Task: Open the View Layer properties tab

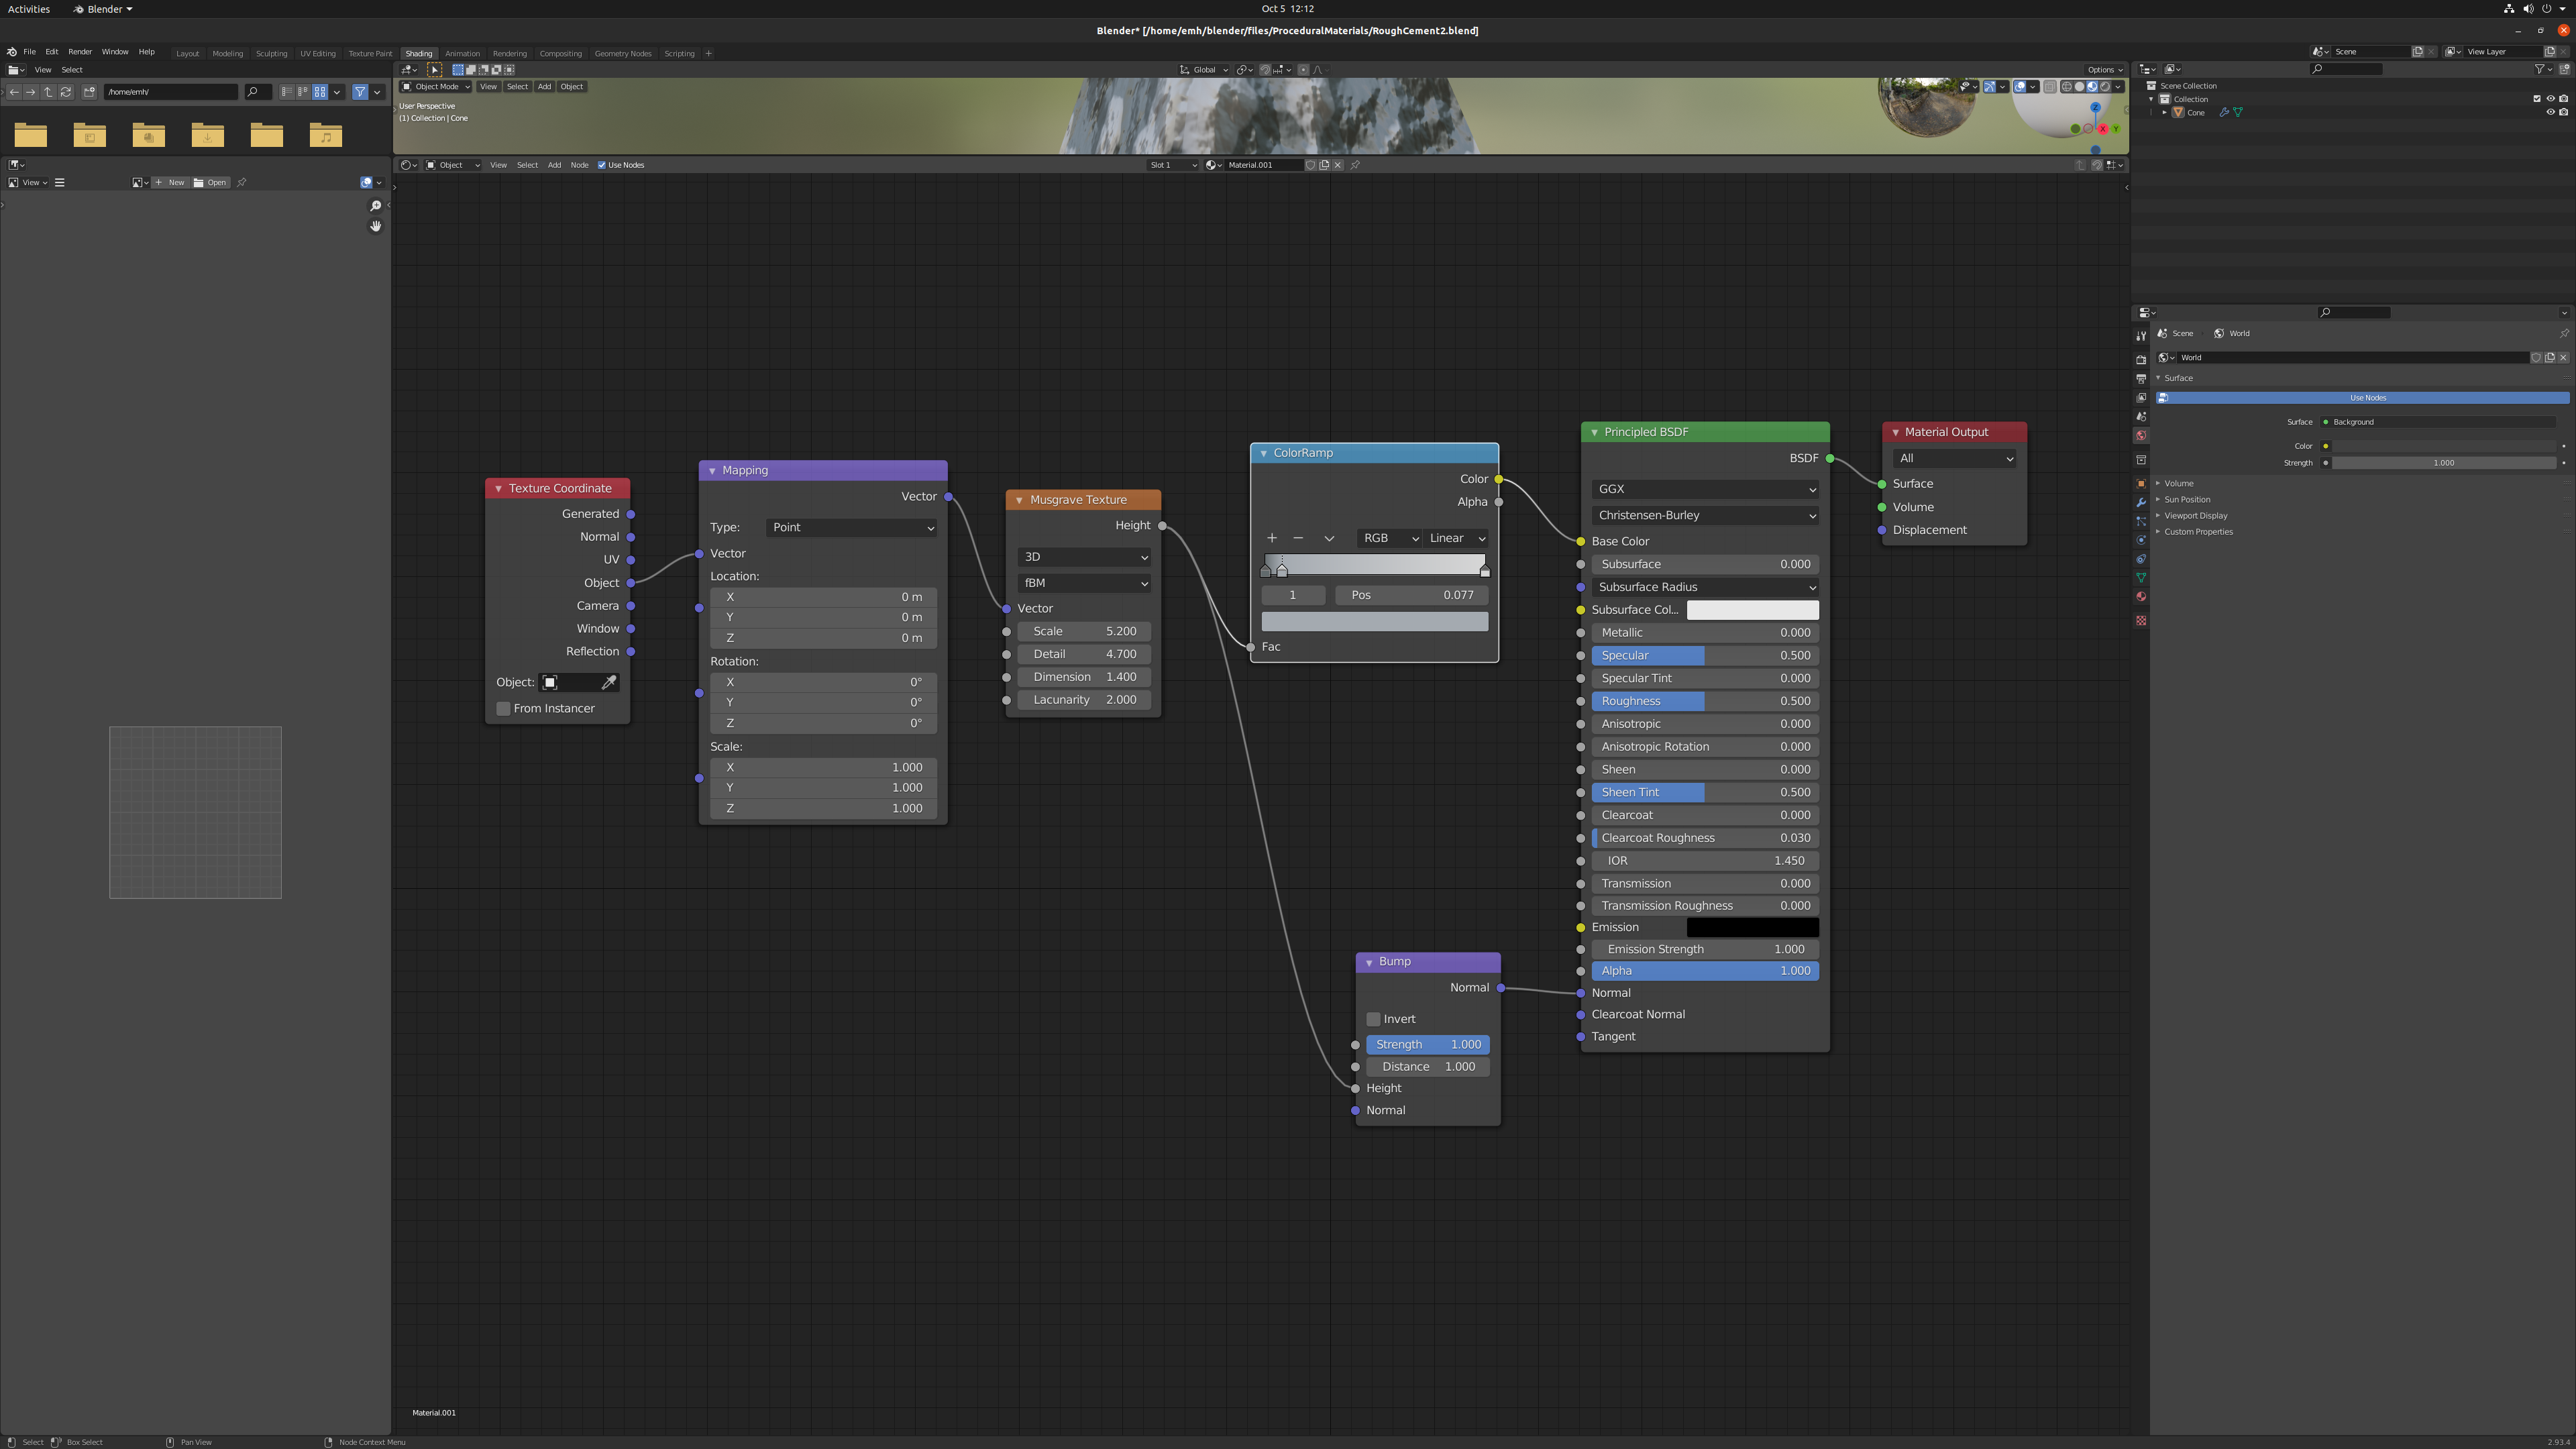Action: (2141, 398)
